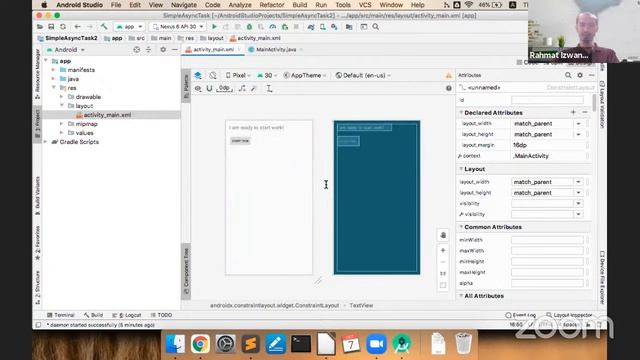Click the Sync files toolbar icon

coord(63,27)
